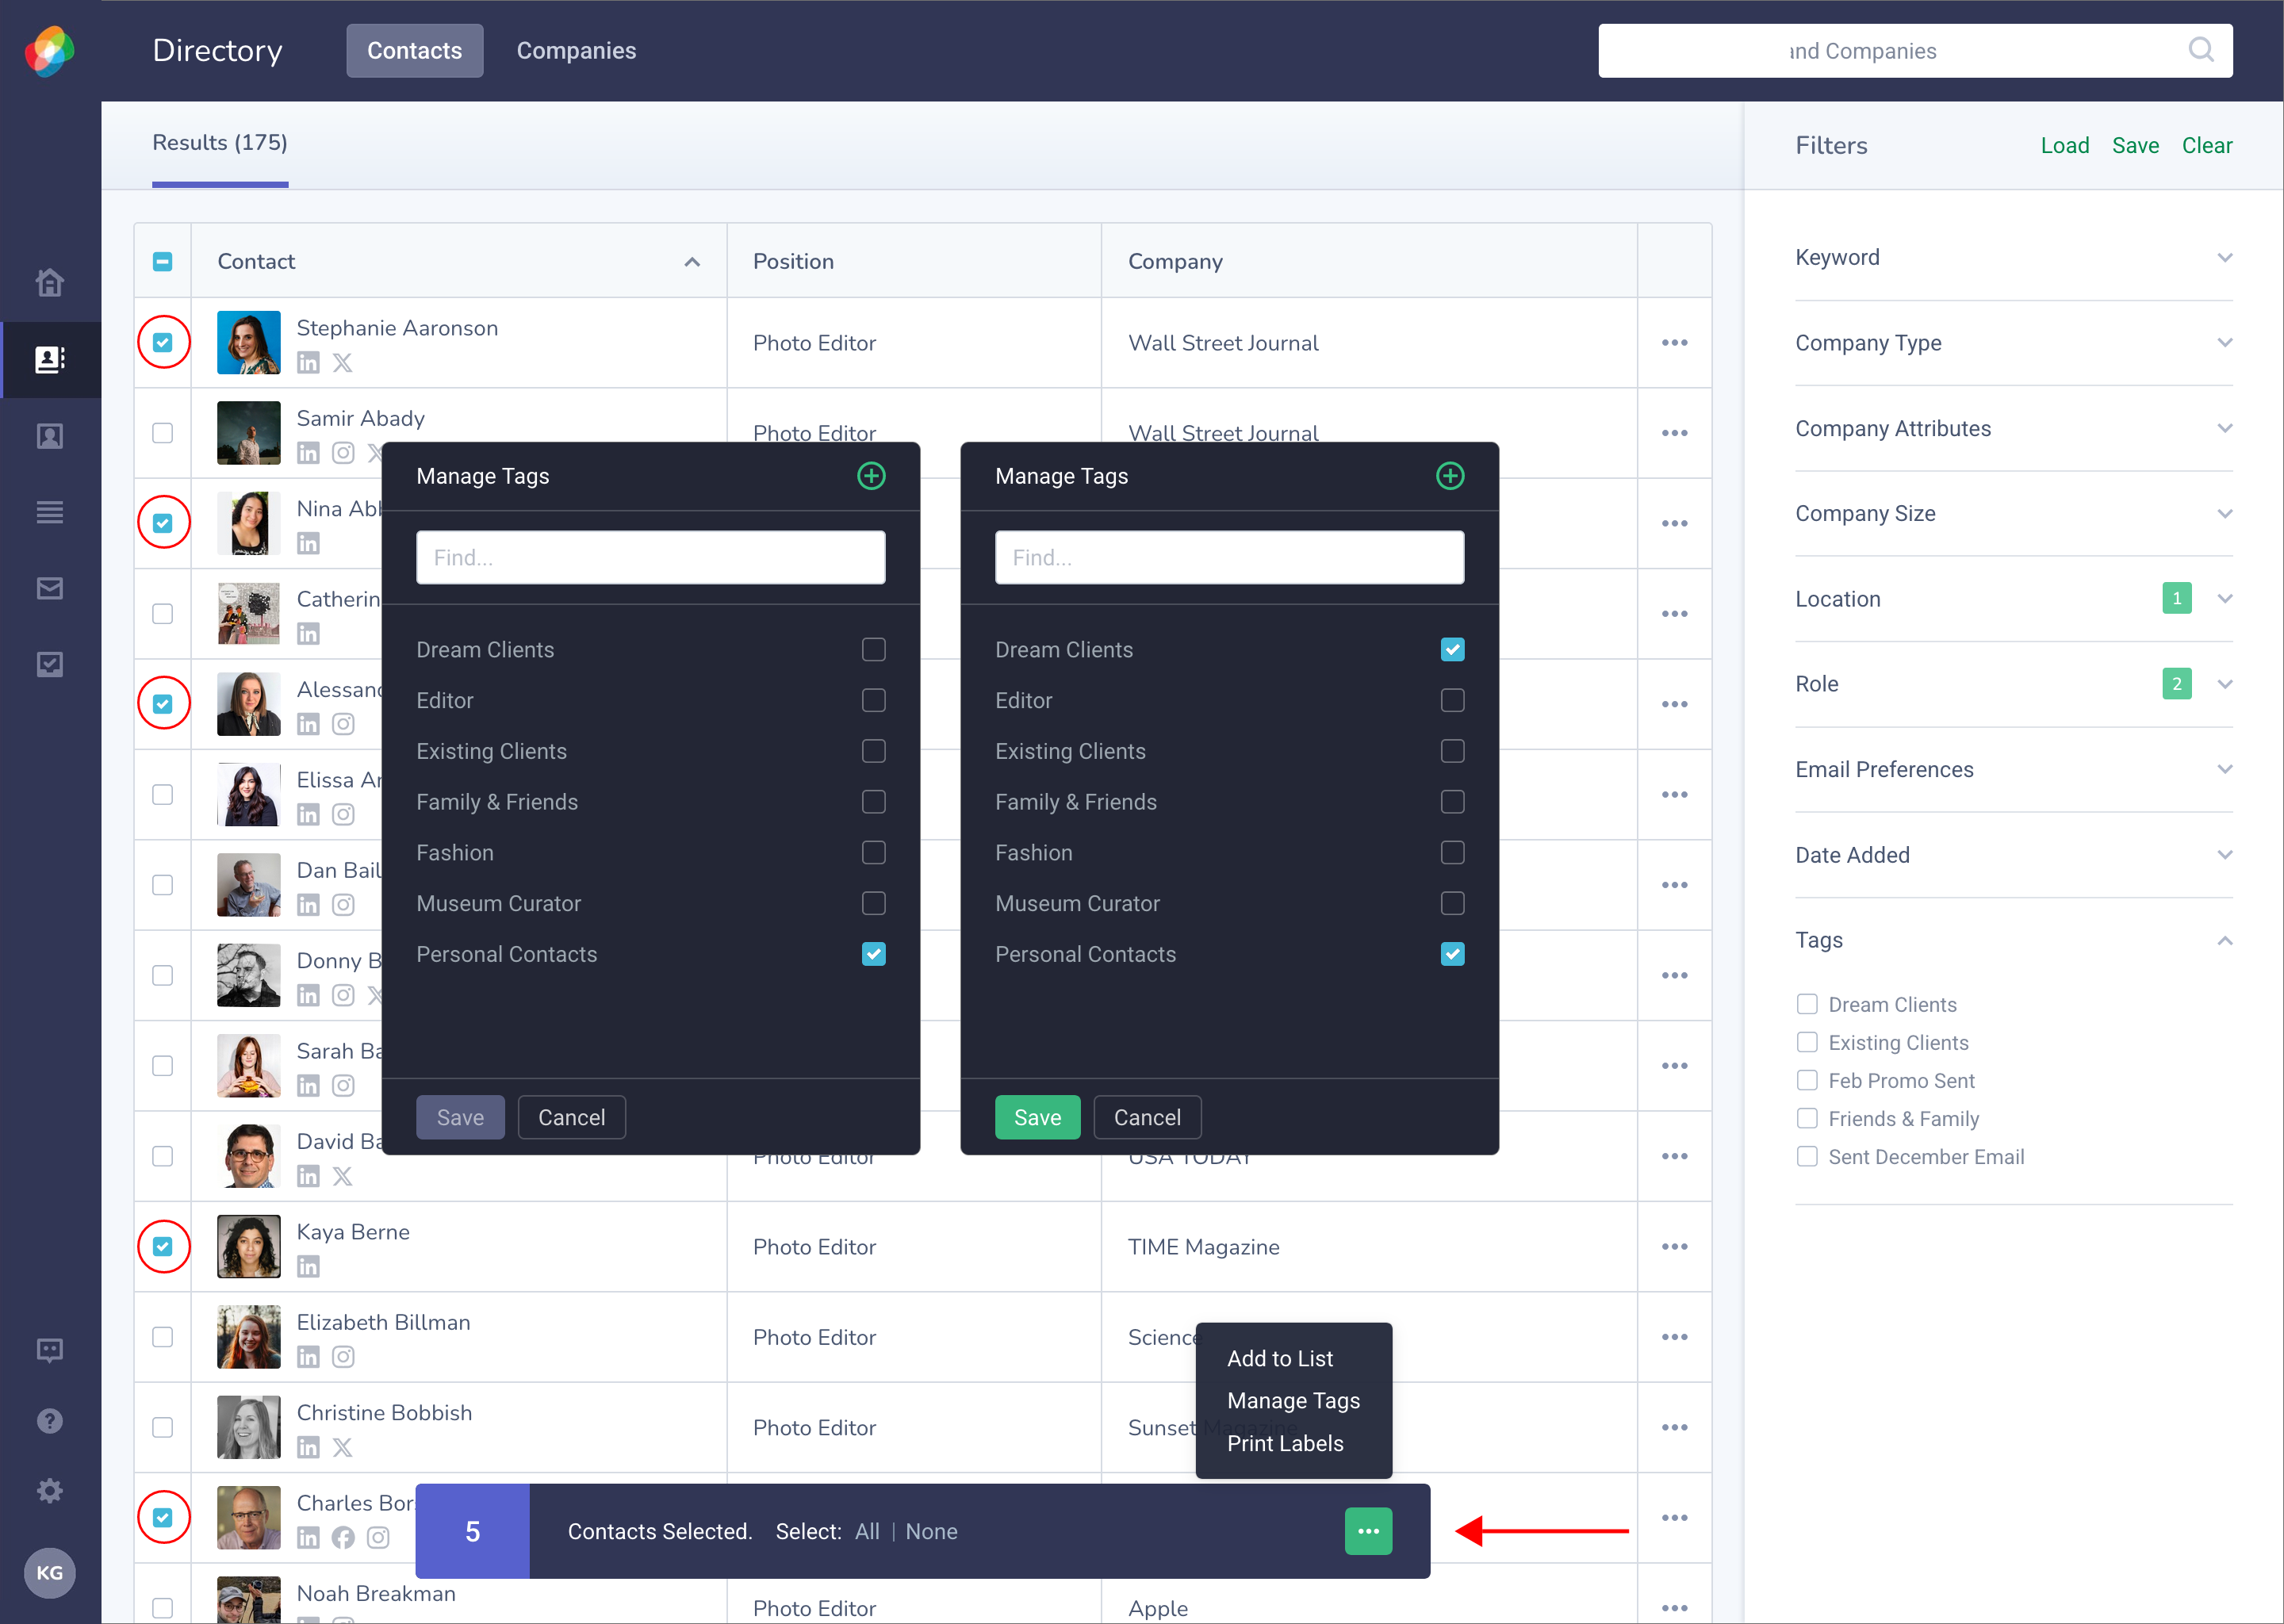Choose Manage Tags menu item
Image resolution: width=2284 pixels, height=1624 pixels.
tap(1293, 1401)
